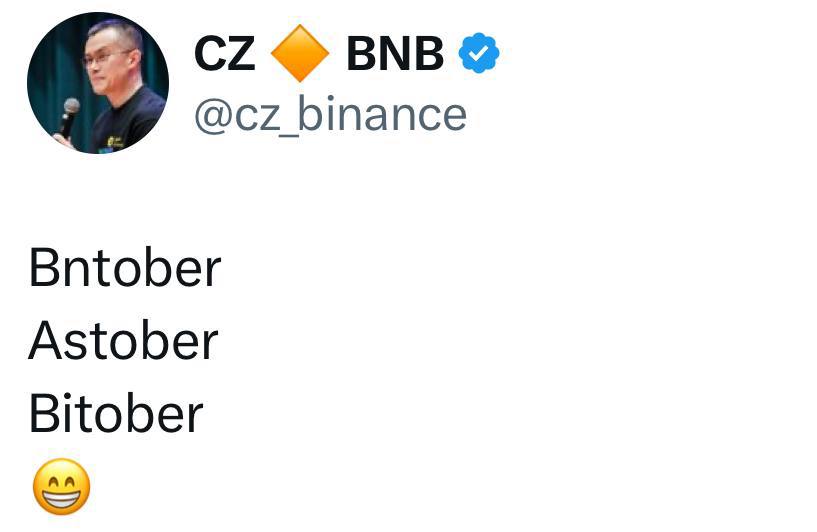817x532 pixels.
Task: Click the "CZ" display name
Action: 225,55
